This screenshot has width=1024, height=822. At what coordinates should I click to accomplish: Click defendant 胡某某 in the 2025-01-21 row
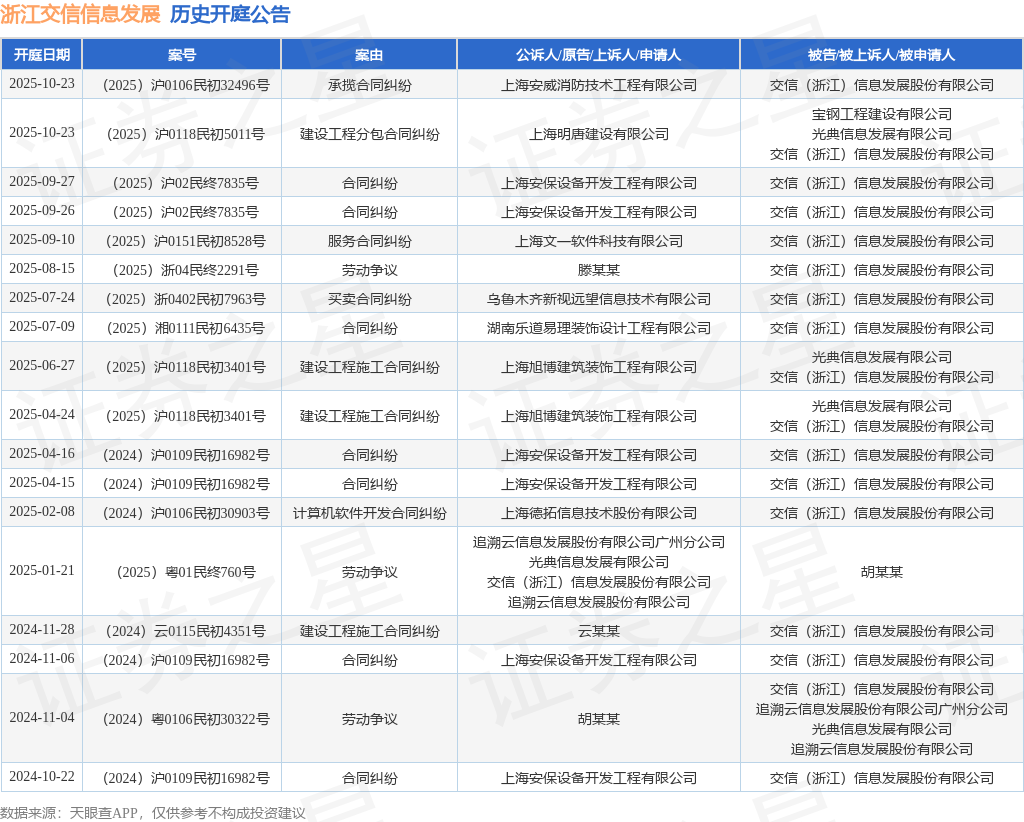tap(882, 572)
